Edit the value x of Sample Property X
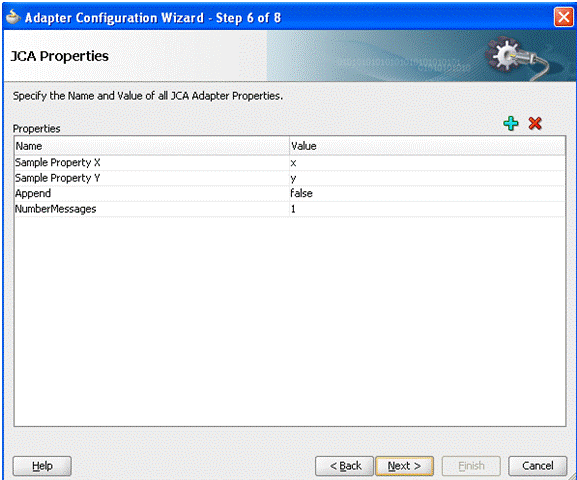This screenshot has height=480, width=577. tap(427, 163)
